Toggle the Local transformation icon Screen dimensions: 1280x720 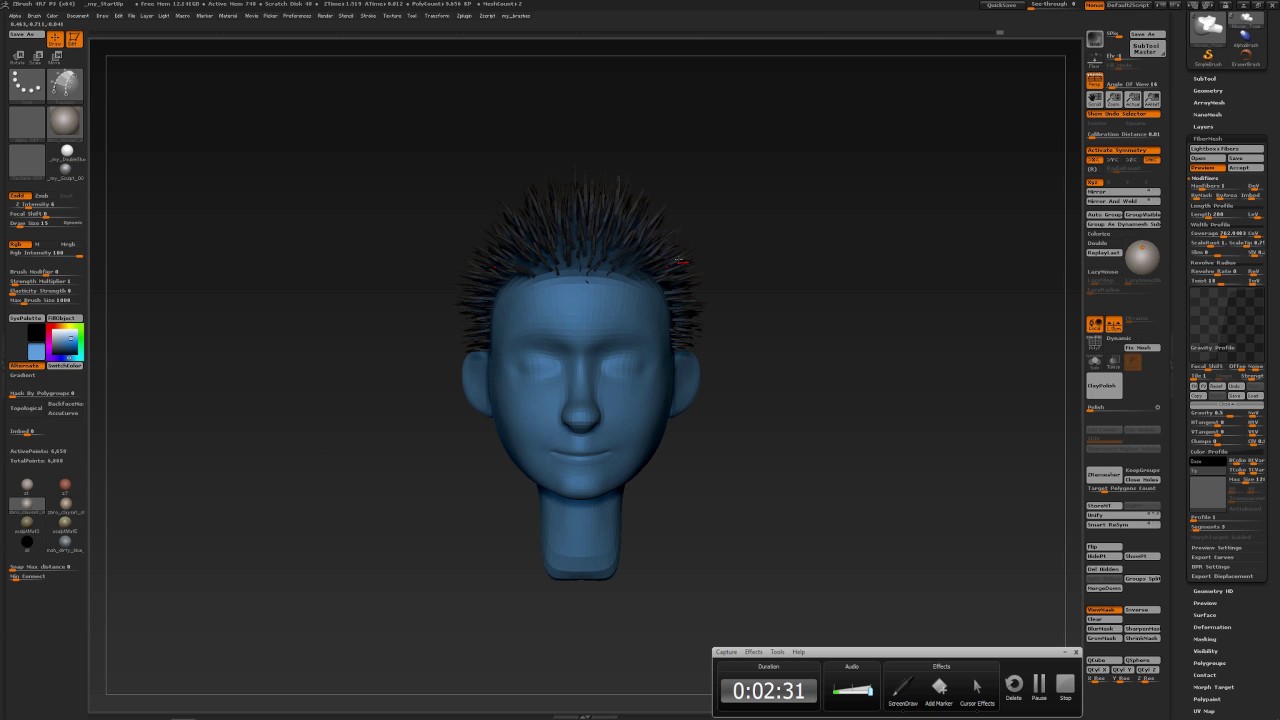click(x=1095, y=324)
